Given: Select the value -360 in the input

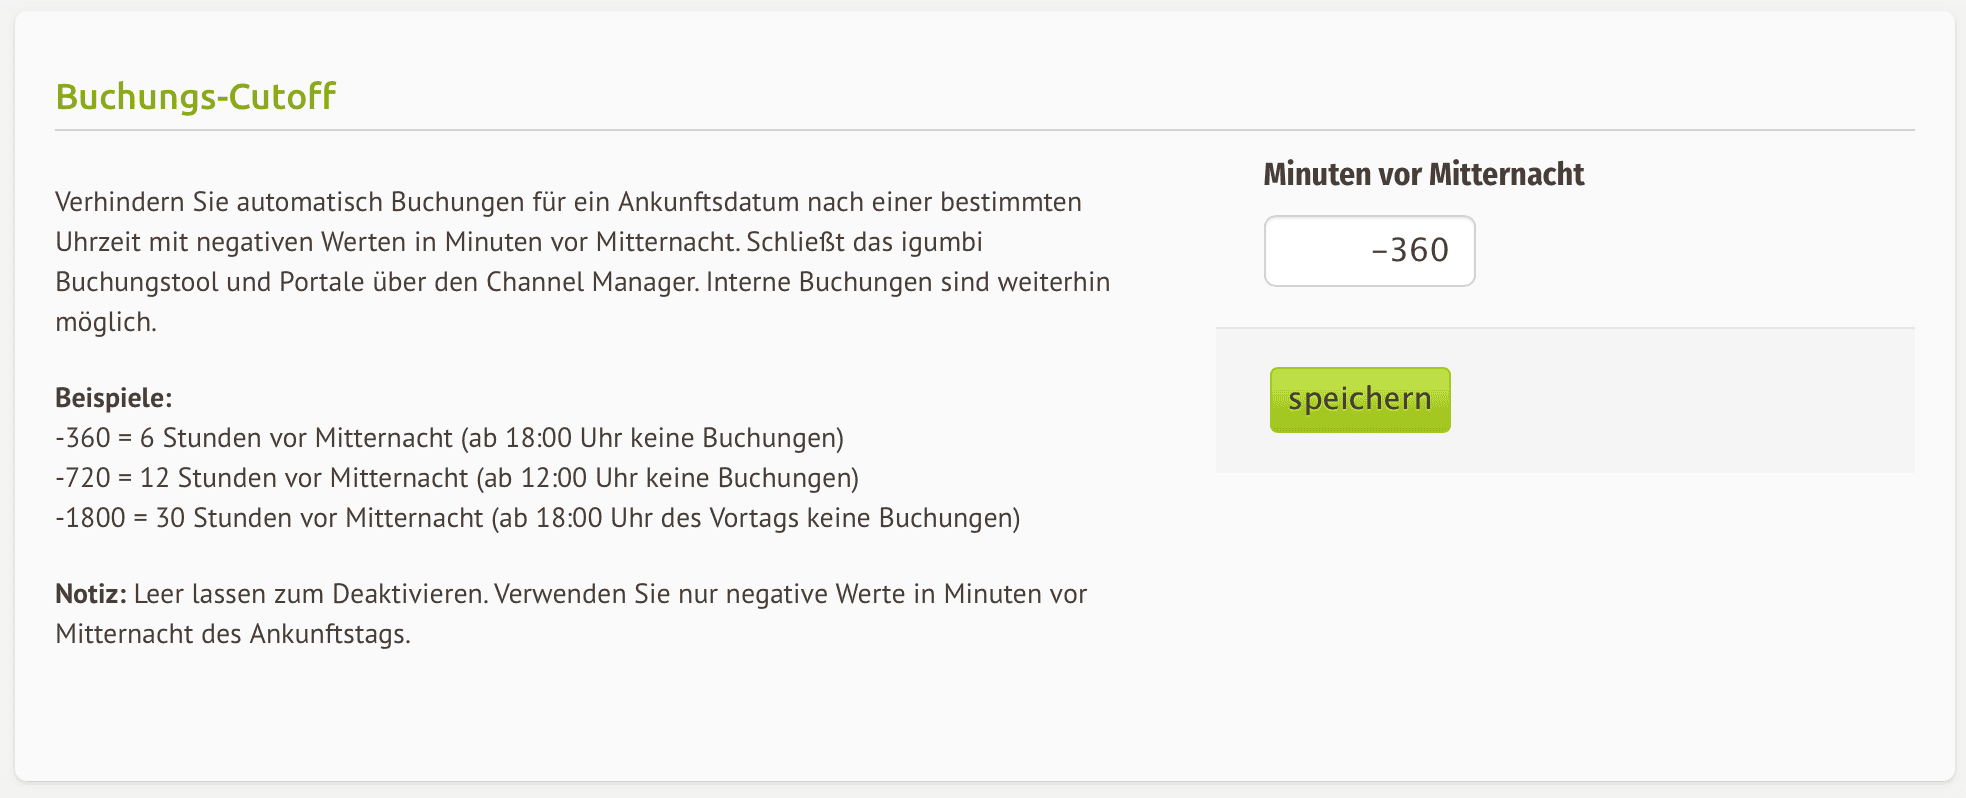Looking at the screenshot, I should click(x=1411, y=251).
